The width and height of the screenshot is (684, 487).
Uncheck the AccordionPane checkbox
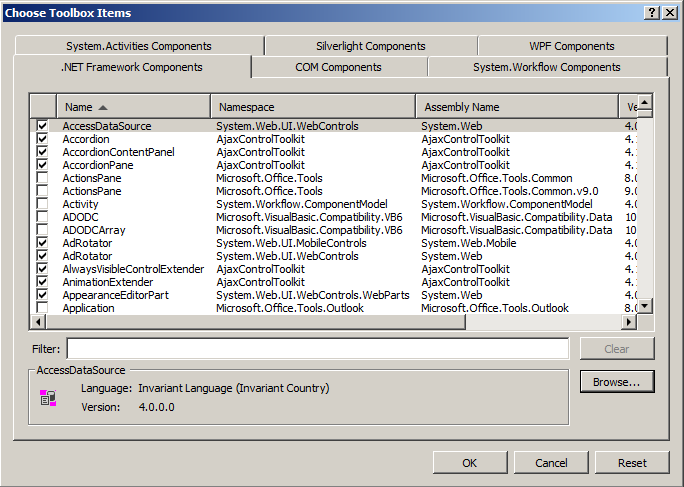pos(42,165)
